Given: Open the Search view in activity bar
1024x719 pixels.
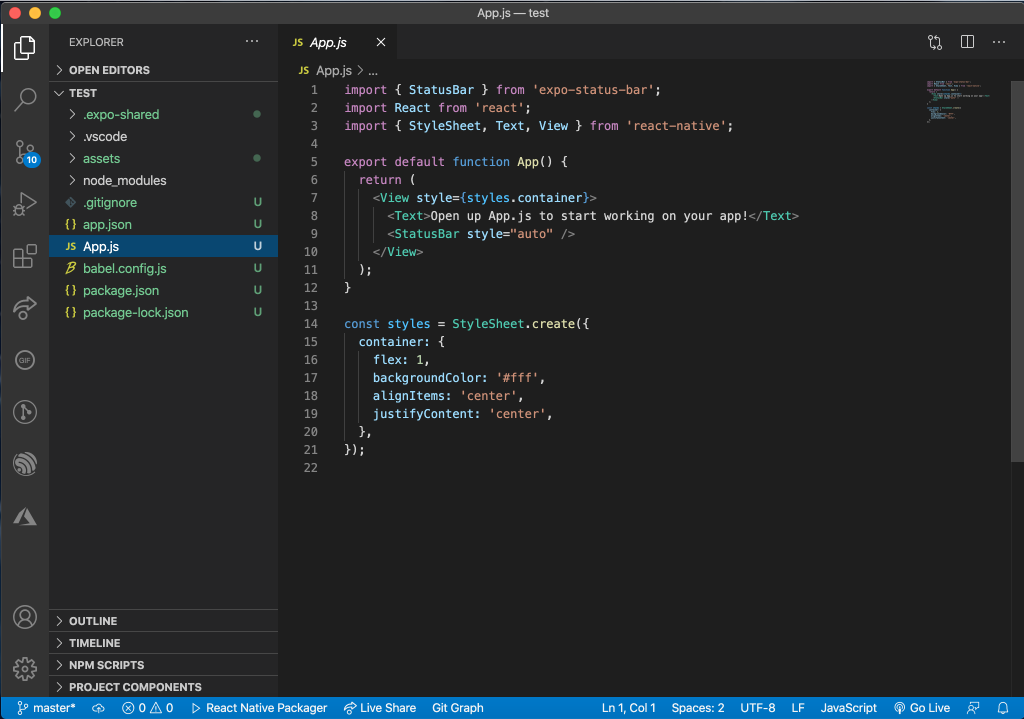Looking at the screenshot, I should (25, 100).
